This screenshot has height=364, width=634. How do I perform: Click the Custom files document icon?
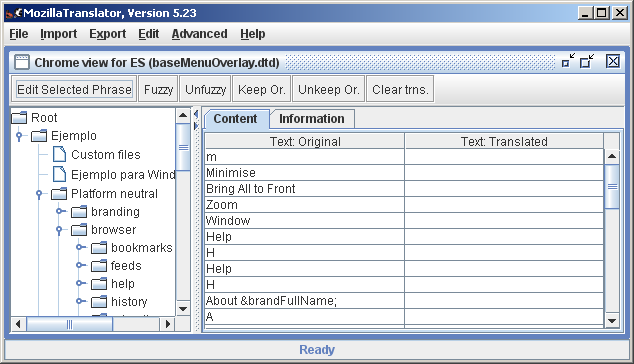click(x=59, y=154)
